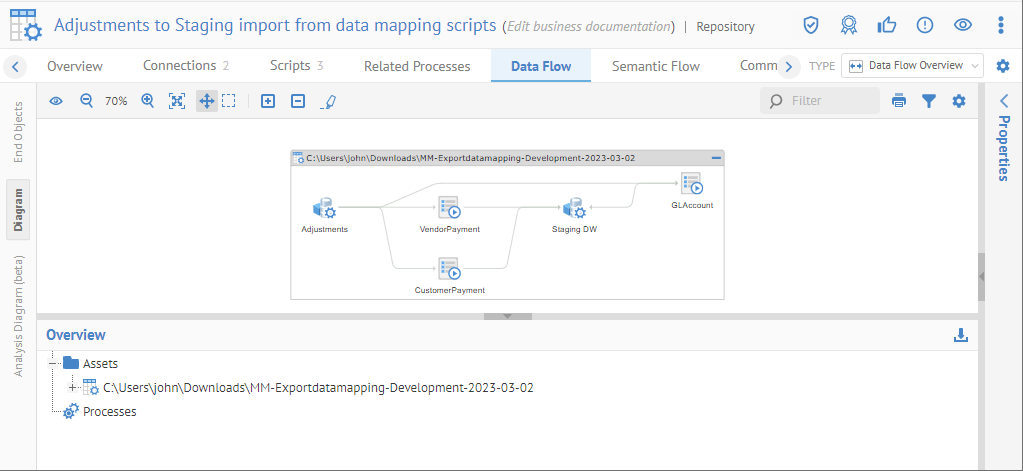
Task: Select the marquee selection tool
Action: click(229, 101)
